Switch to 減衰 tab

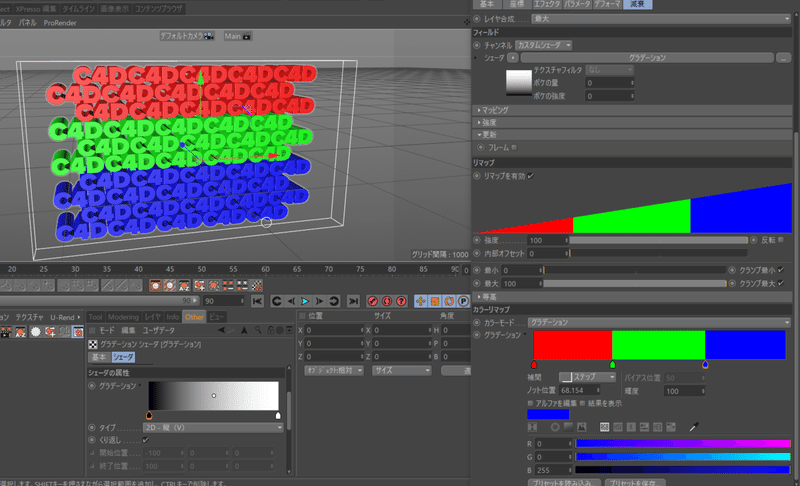click(x=637, y=4)
